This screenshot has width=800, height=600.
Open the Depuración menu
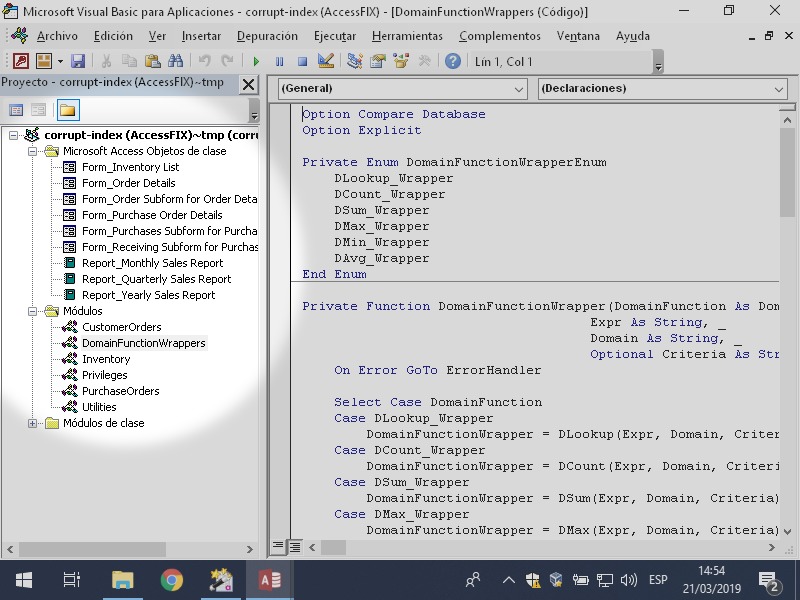267,36
